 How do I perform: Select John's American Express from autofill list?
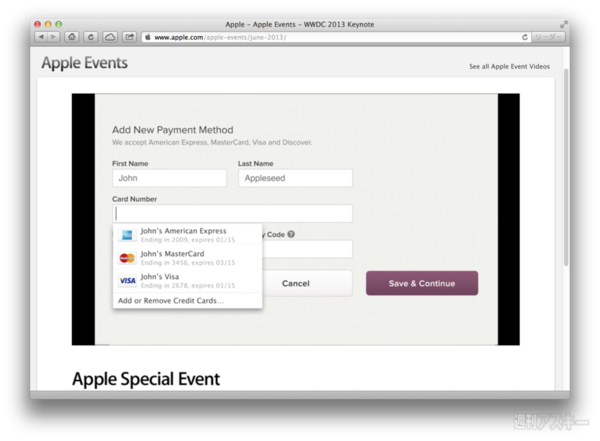point(188,235)
